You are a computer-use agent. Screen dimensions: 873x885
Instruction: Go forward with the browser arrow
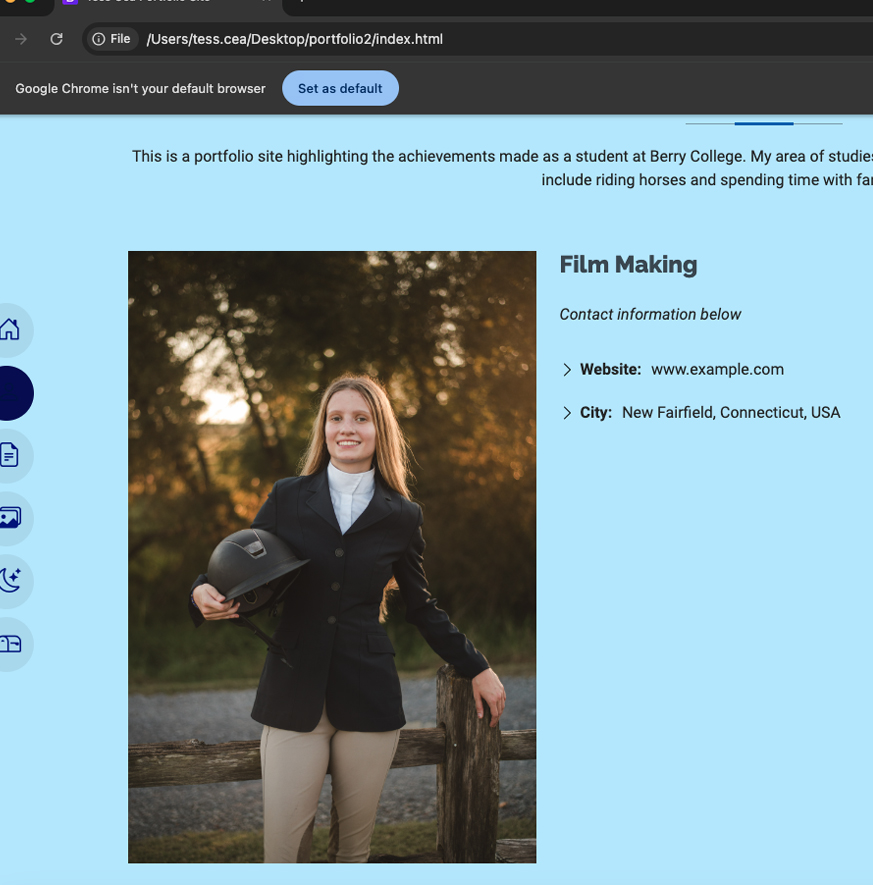[21, 39]
